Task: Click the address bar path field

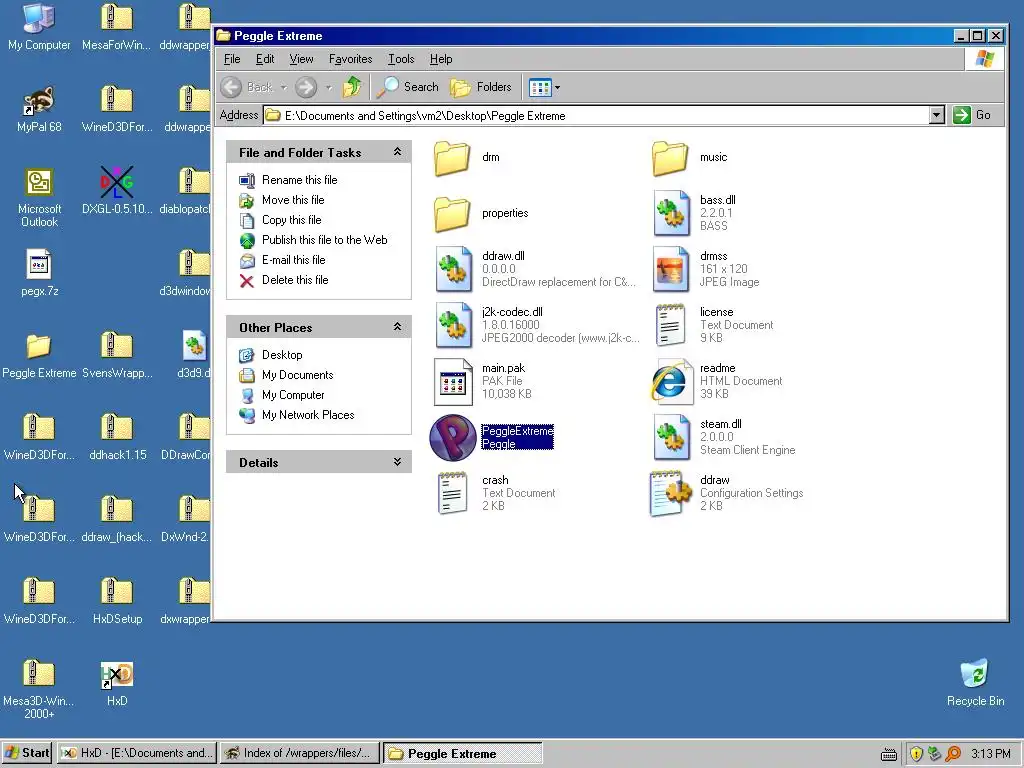Action: [x=596, y=116]
